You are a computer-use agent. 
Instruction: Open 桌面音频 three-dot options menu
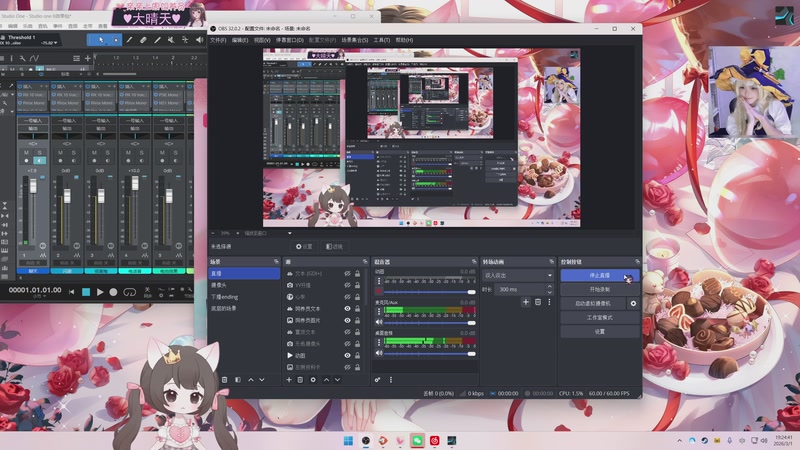coord(379,342)
